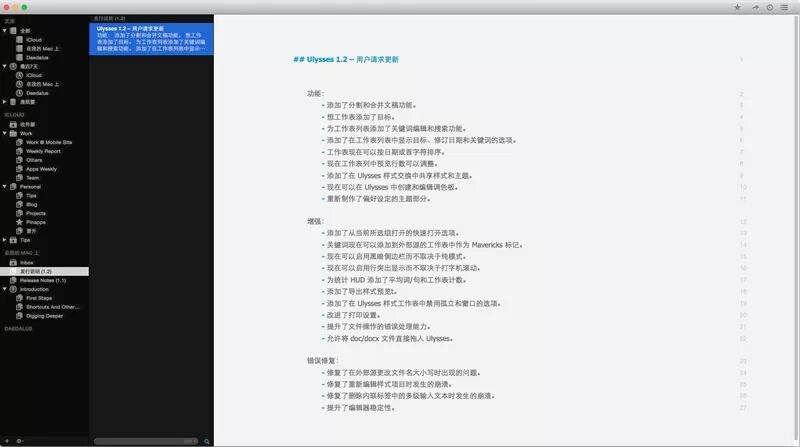Click the plus add button at the sidebar bottom
Image resolution: width=800 pixels, height=447 pixels.
7,441
